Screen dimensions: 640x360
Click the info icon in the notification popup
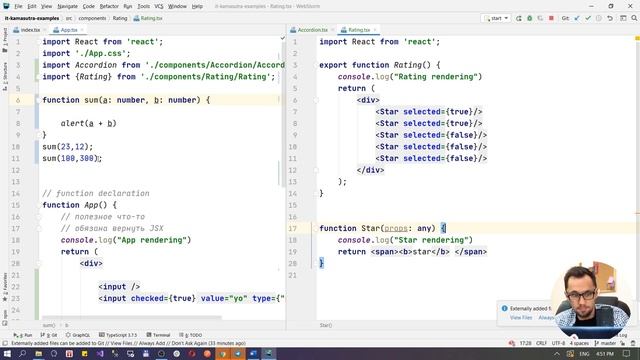point(504,309)
